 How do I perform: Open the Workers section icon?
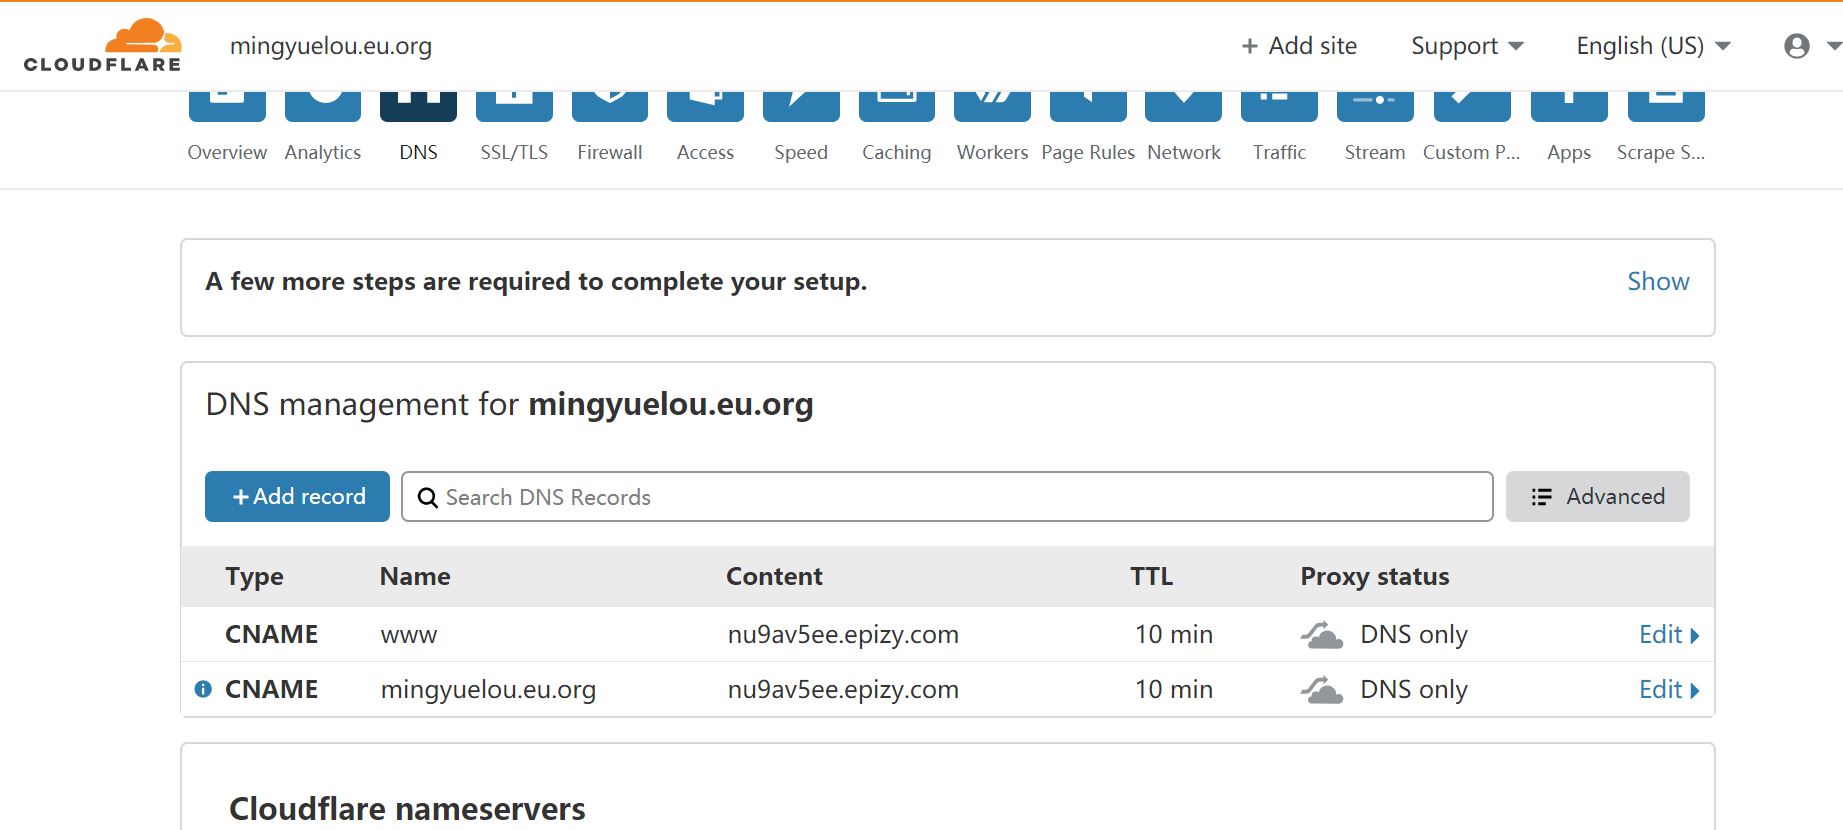992,106
